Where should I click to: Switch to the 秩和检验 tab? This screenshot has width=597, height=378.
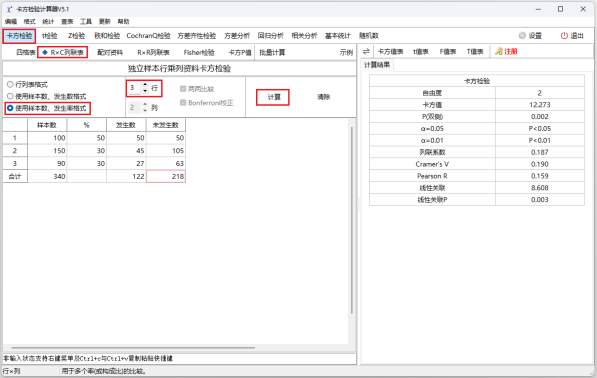click(107, 36)
